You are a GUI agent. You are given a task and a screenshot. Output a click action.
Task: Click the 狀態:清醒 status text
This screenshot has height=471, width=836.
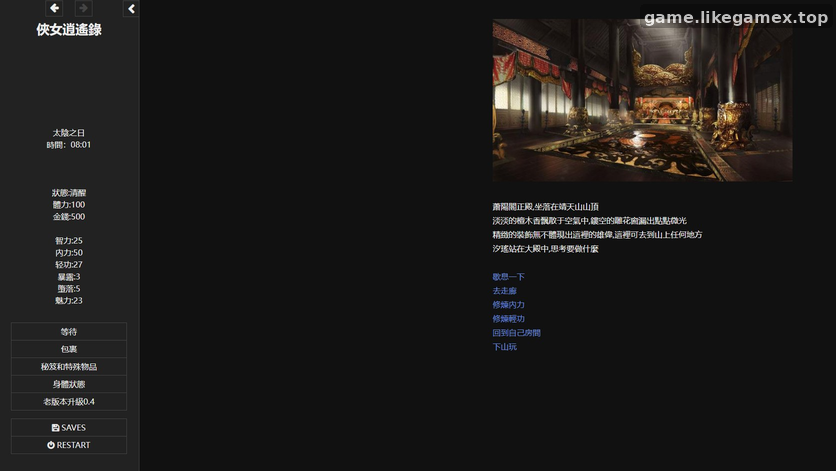click(69, 193)
